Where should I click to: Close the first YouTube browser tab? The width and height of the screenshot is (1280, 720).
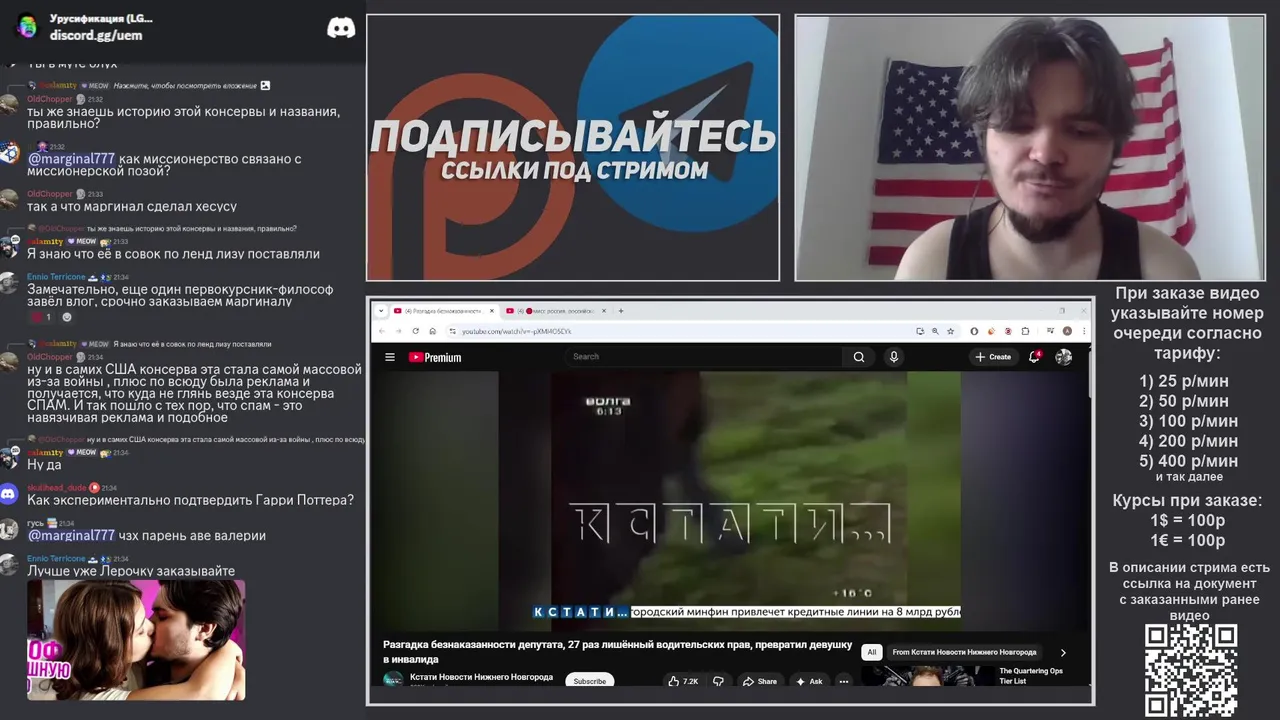(x=492, y=311)
